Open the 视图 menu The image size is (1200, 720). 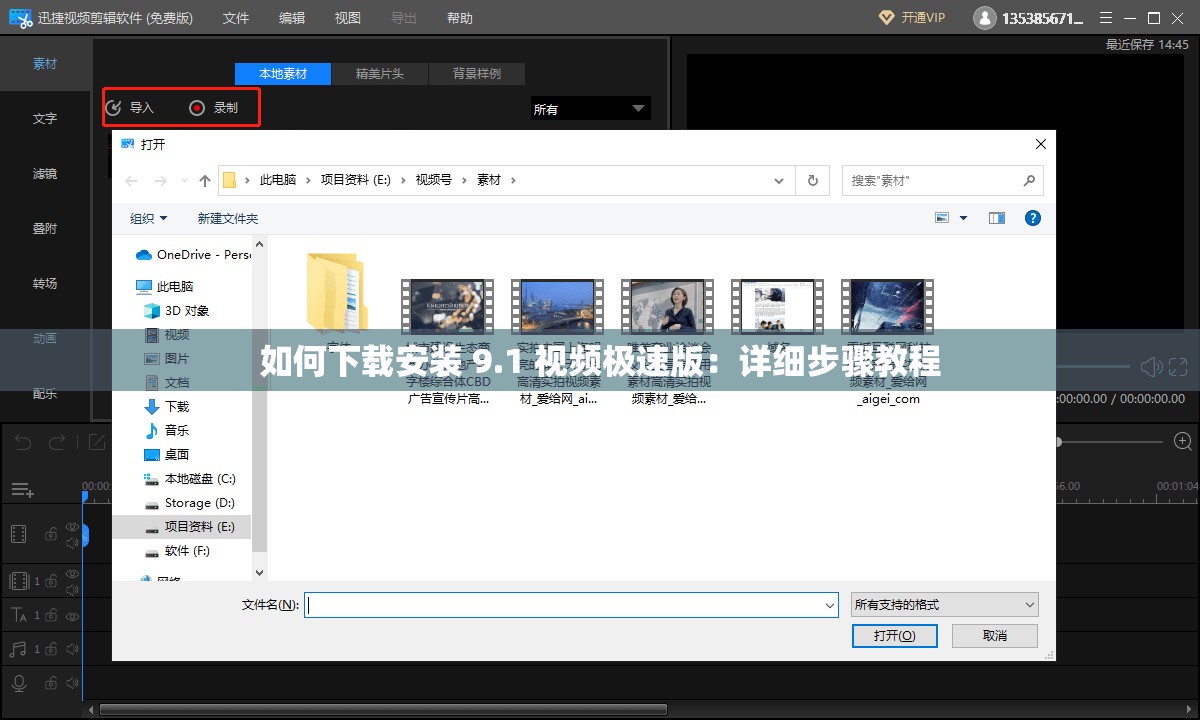348,18
